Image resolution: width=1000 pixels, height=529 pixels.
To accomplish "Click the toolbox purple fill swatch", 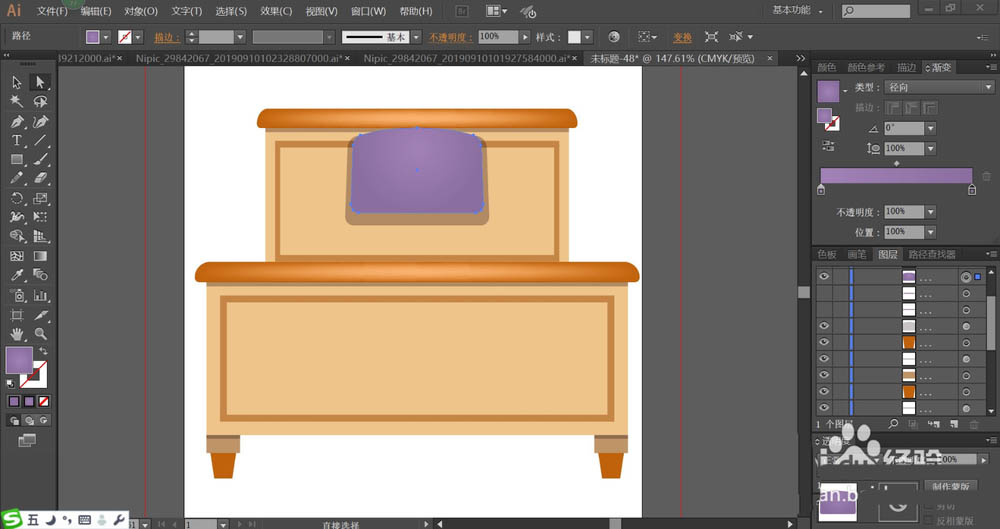I will pos(19,361).
